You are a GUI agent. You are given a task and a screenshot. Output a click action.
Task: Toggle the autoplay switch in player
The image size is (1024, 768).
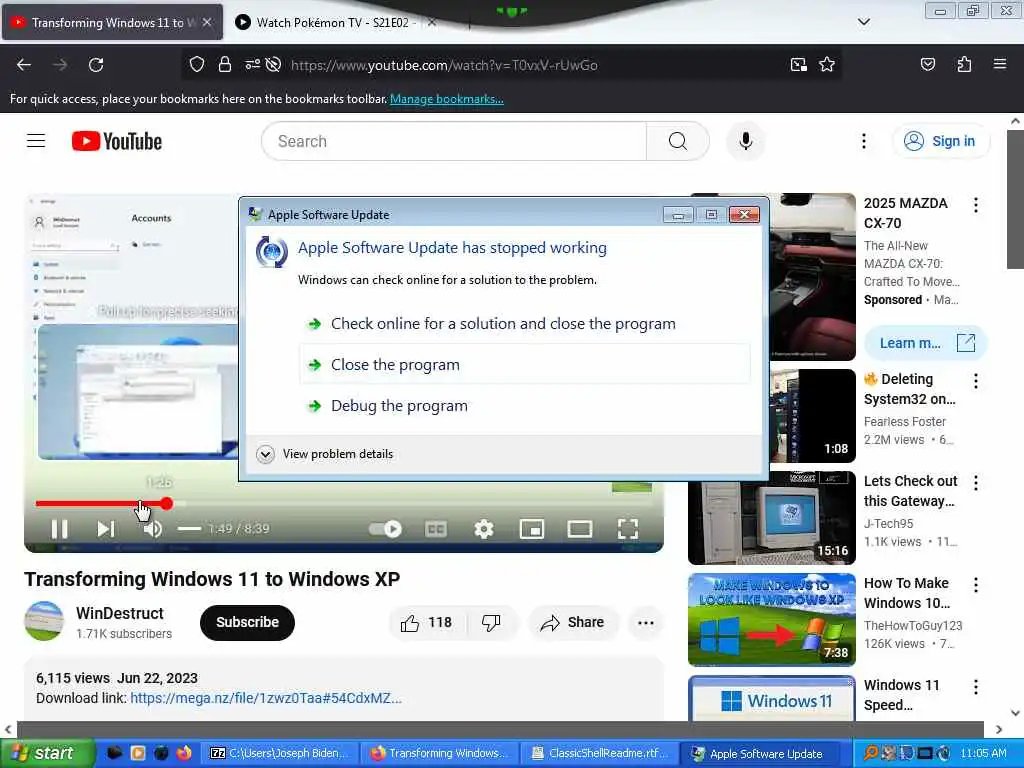385,529
